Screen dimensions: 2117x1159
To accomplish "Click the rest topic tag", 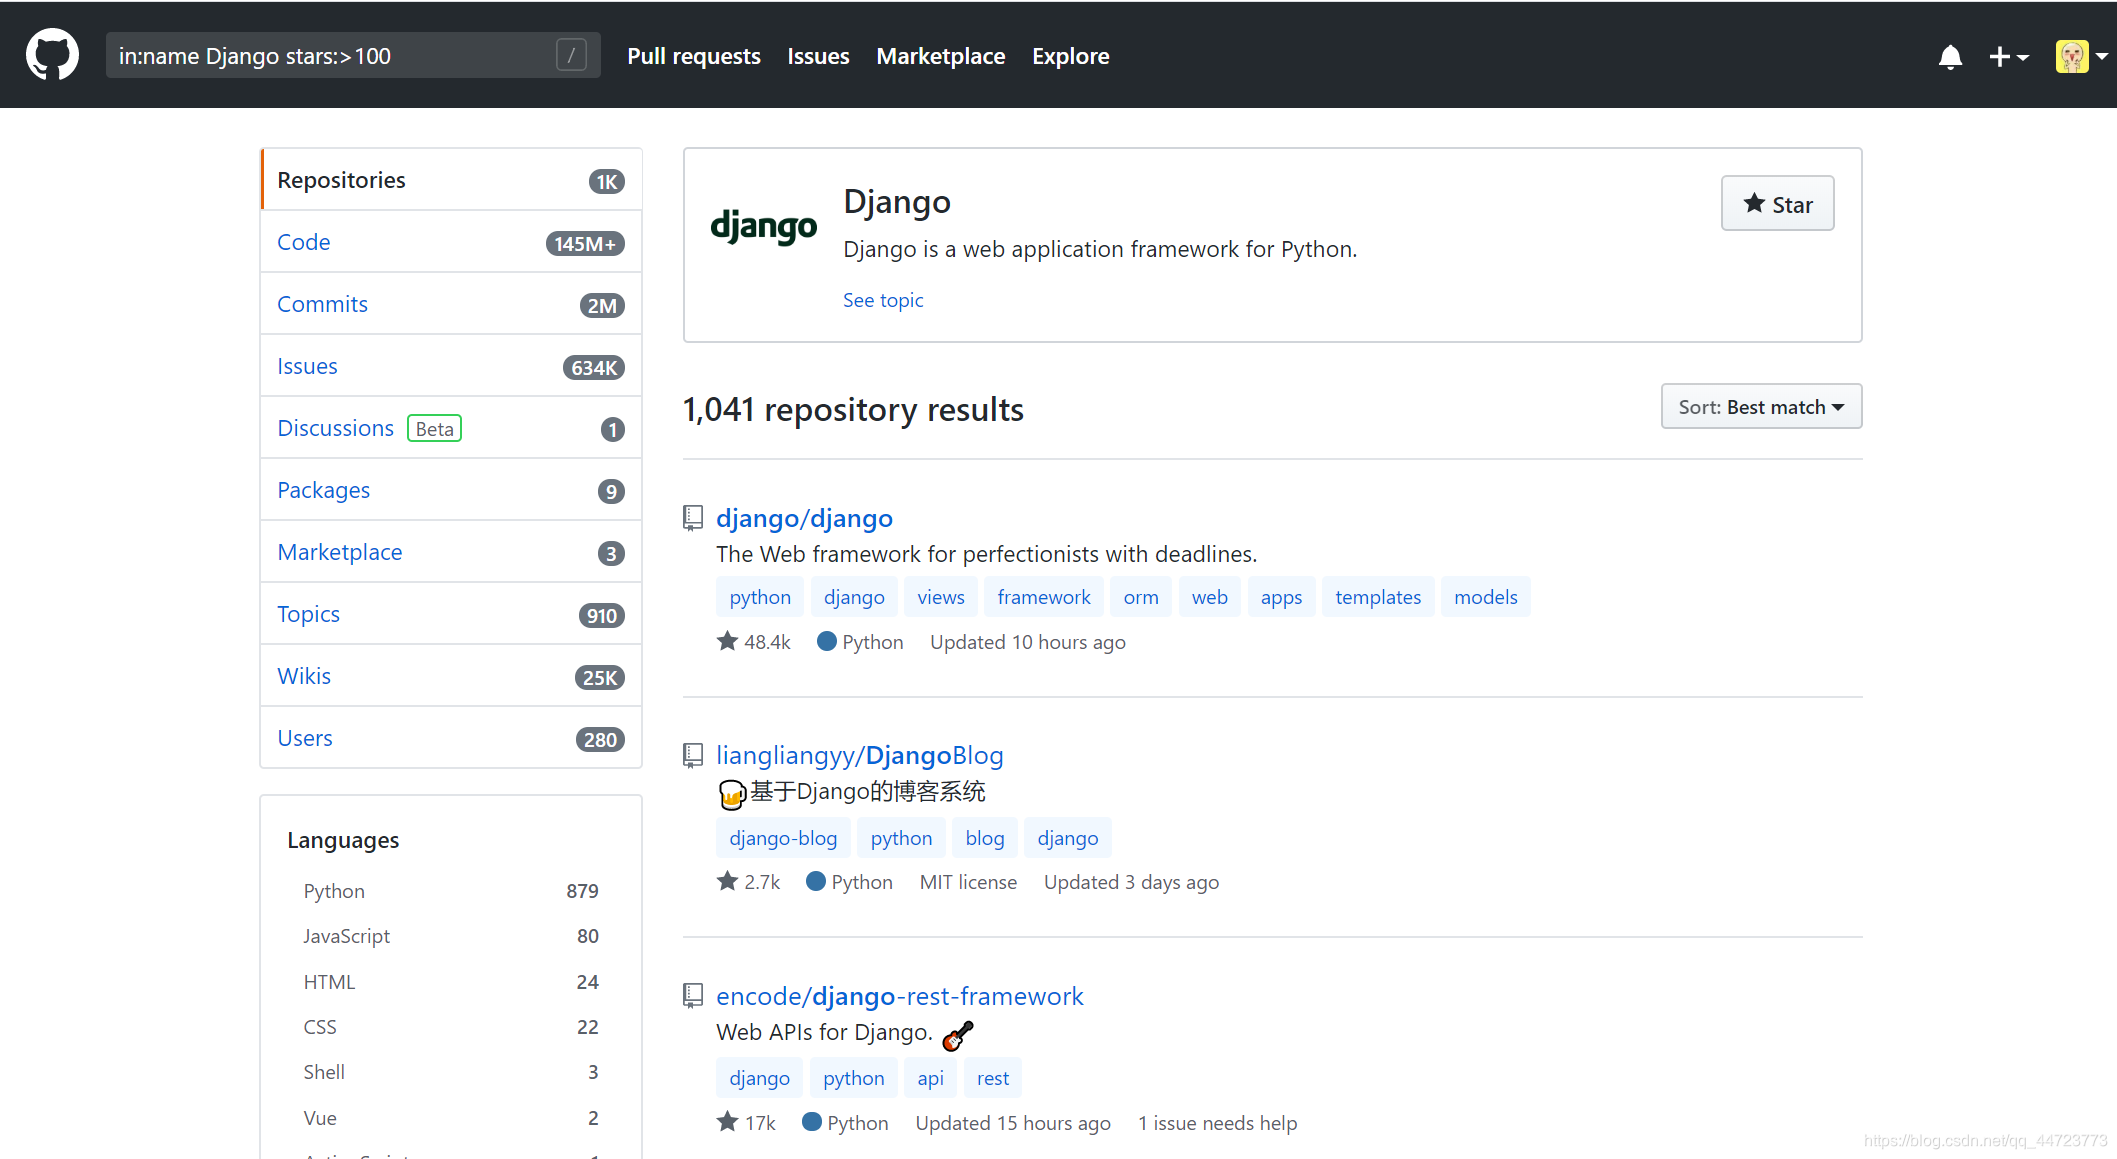I will click(993, 1078).
